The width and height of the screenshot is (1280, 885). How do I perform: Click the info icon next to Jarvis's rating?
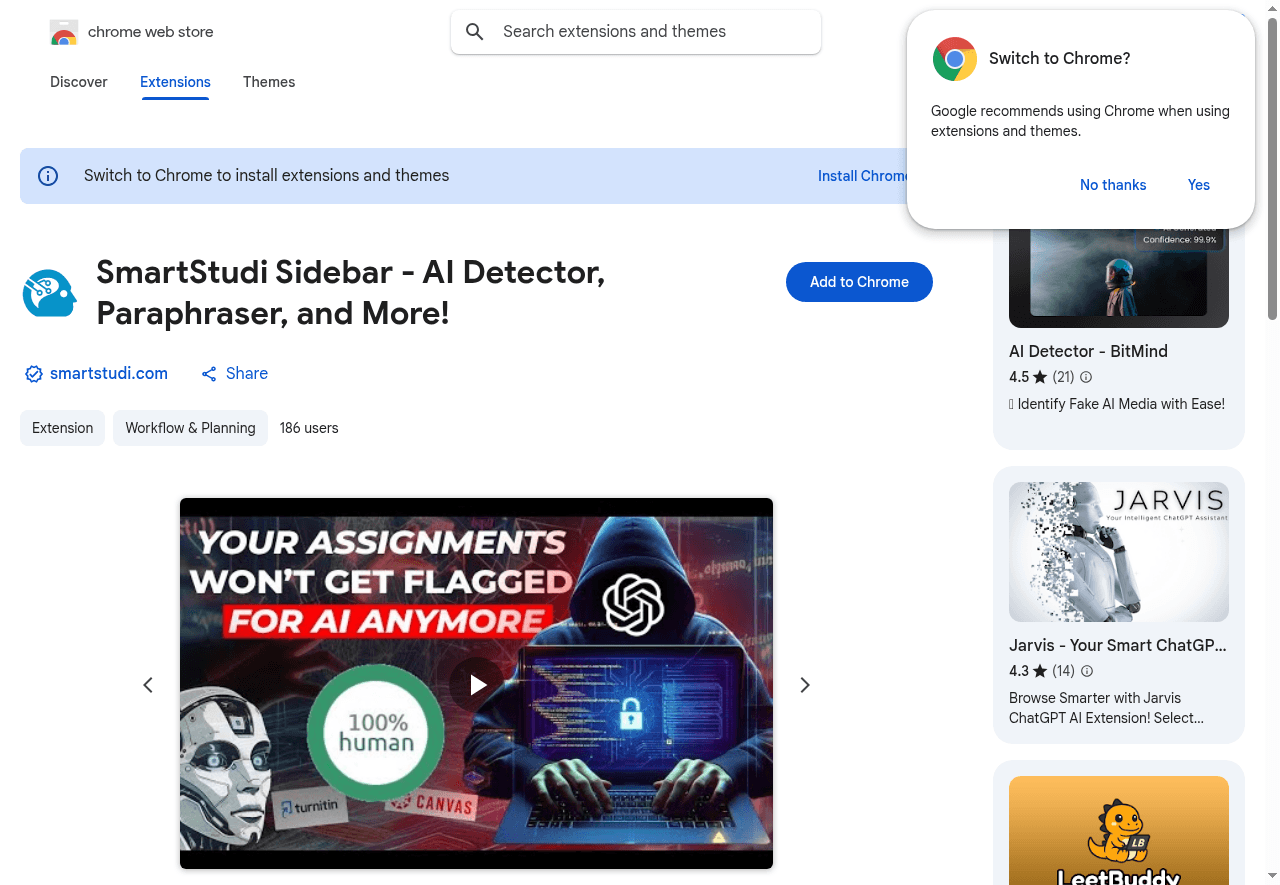[1087, 671]
